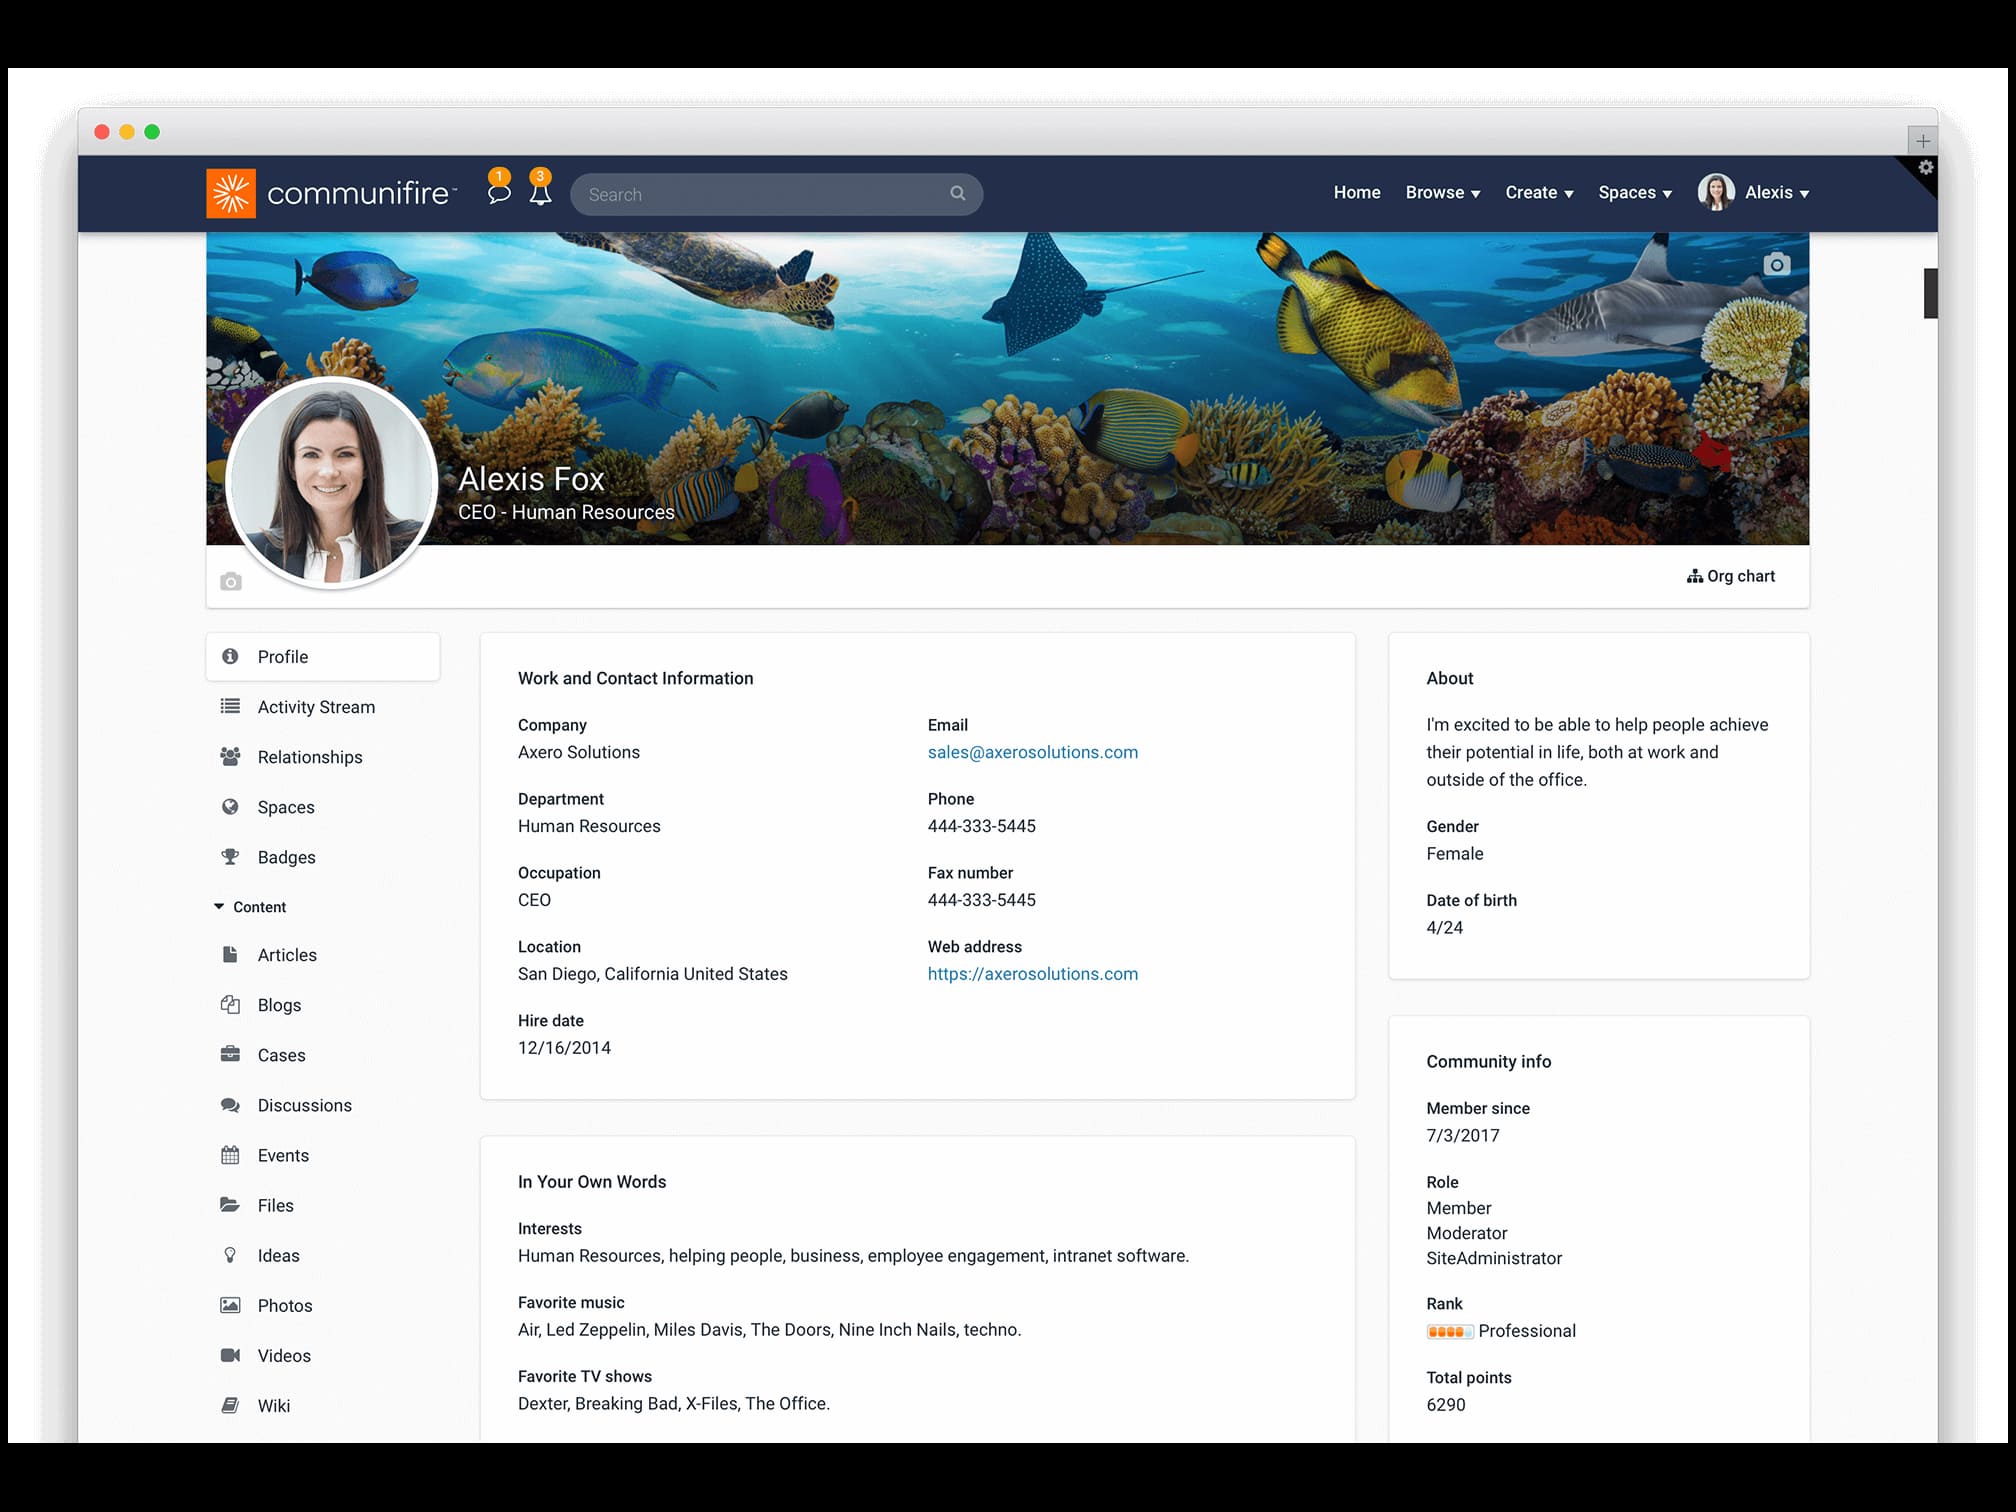Screen dimensions: 2016x1512
Task: Click the camera icon on the cover photo
Action: pyautogui.click(x=1776, y=264)
